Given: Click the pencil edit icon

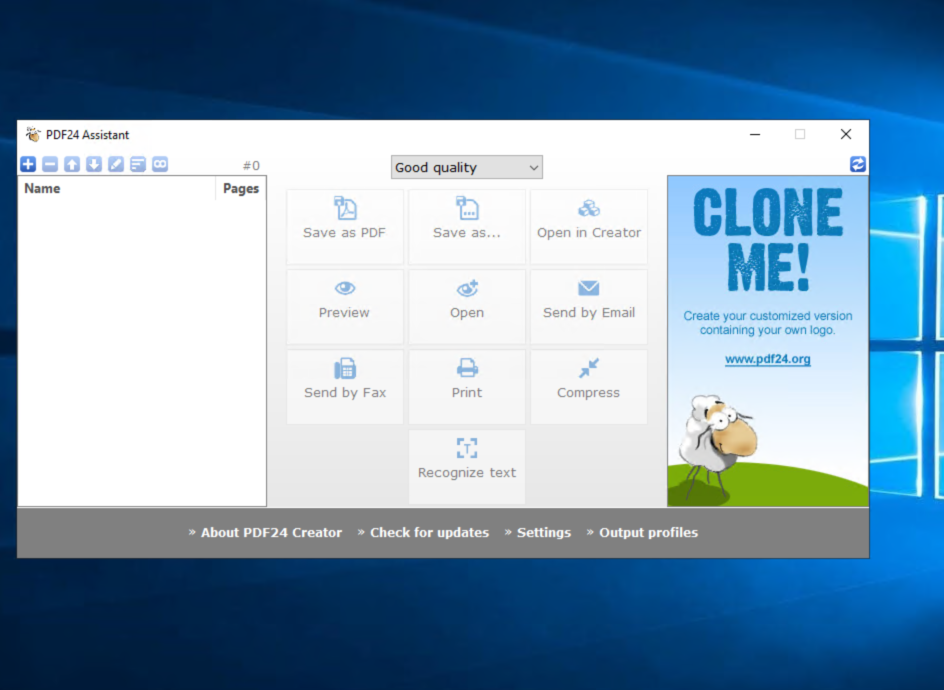Looking at the screenshot, I should 116,164.
